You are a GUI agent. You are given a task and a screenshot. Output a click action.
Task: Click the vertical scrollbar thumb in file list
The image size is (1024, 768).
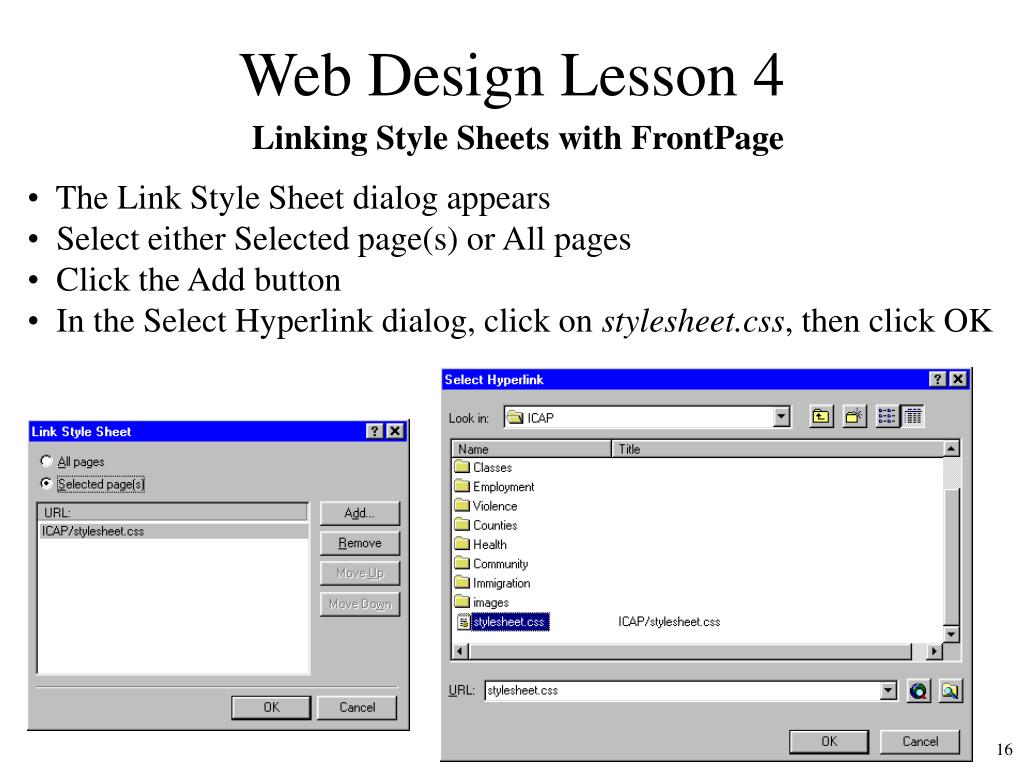(x=952, y=556)
